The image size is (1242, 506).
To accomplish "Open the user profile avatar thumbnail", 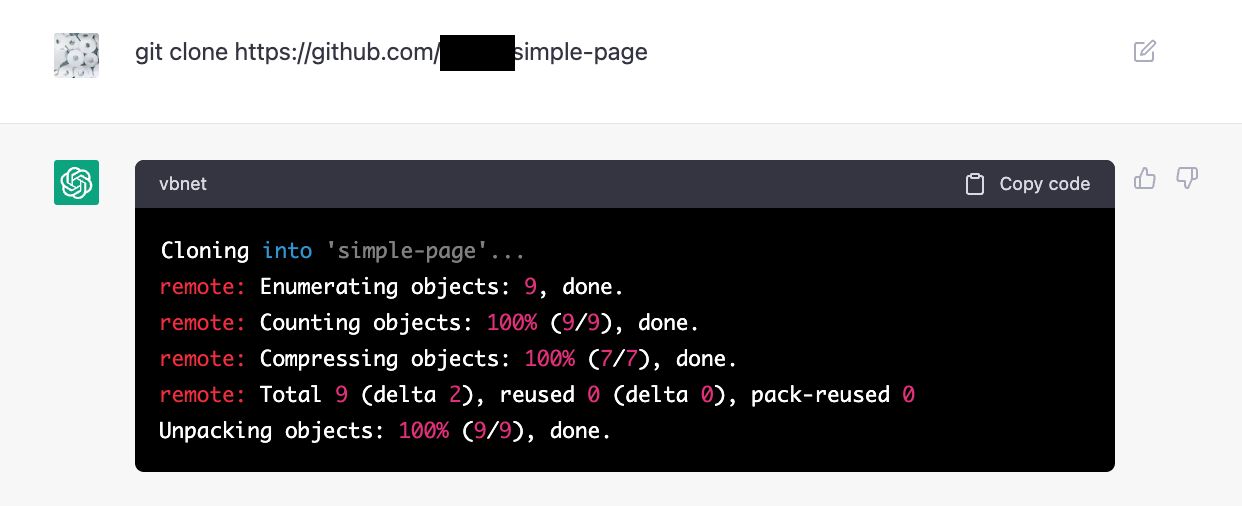I will [x=76, y=55].
